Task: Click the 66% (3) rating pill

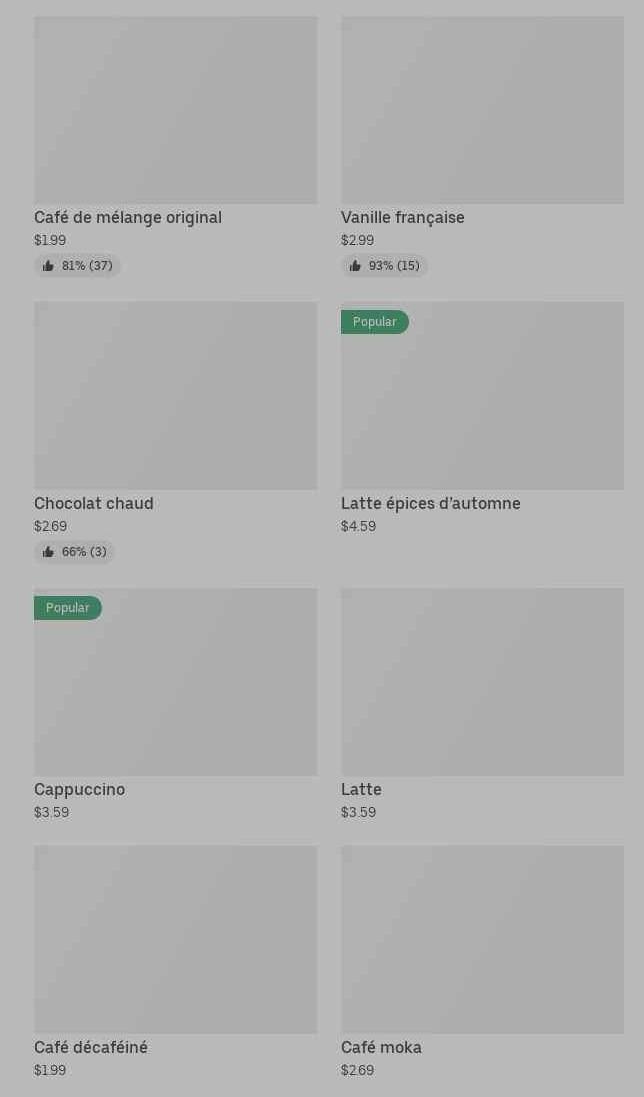Action: click(75, 552)
